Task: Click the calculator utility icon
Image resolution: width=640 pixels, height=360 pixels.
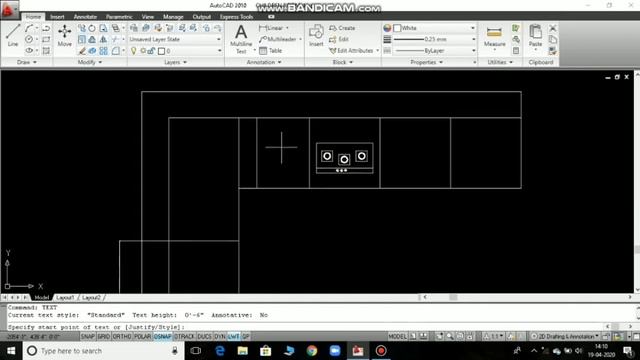Action: [516, 51]
